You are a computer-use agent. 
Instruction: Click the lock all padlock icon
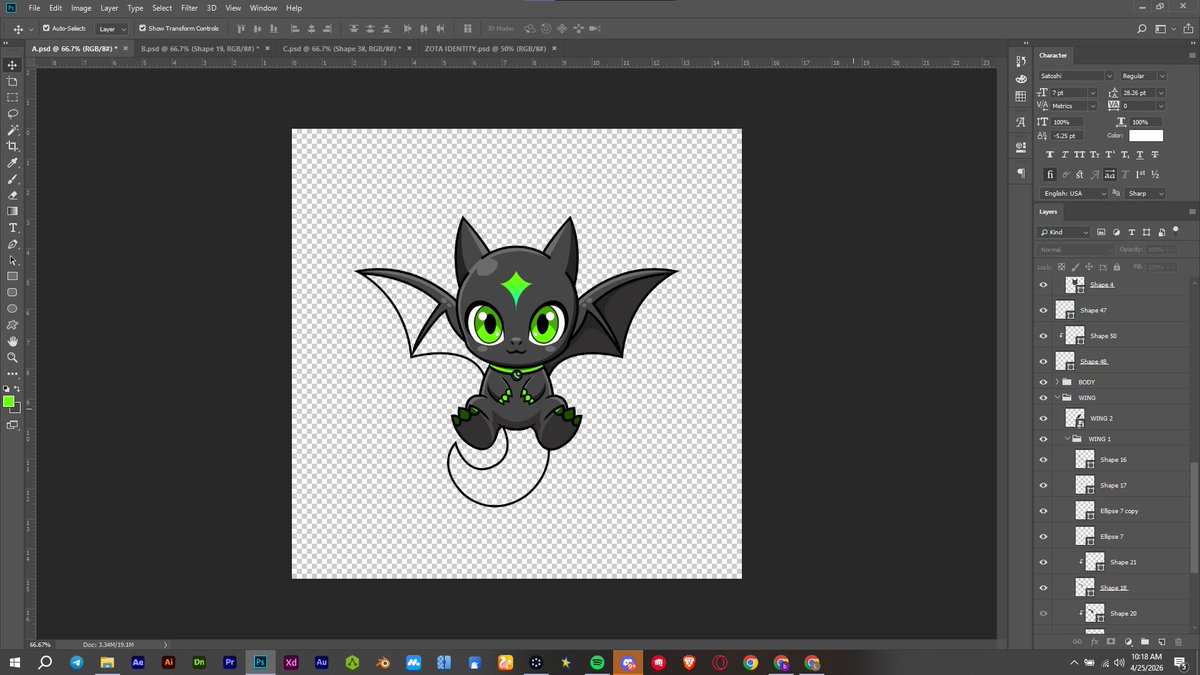click(1116, 267)
